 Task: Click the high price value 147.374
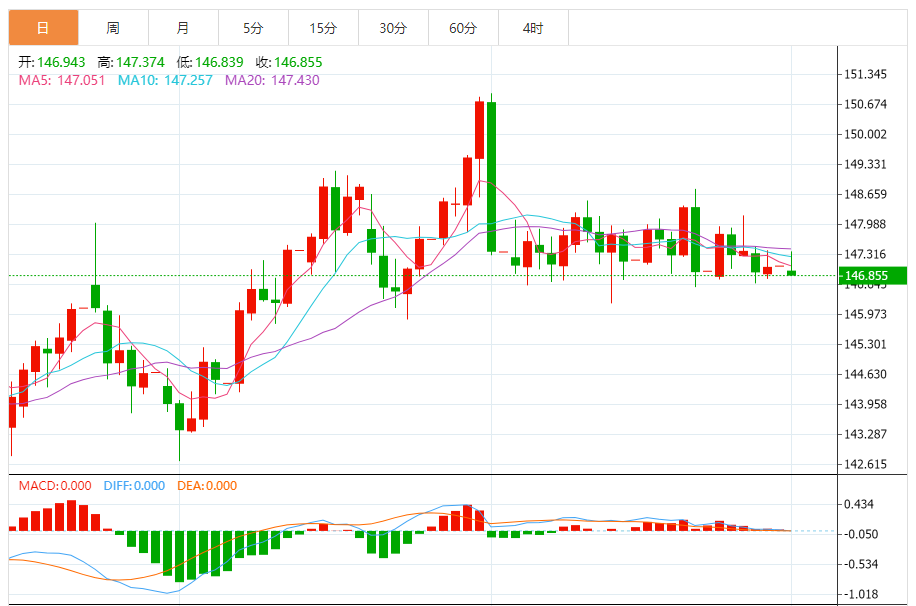(140, 62)
